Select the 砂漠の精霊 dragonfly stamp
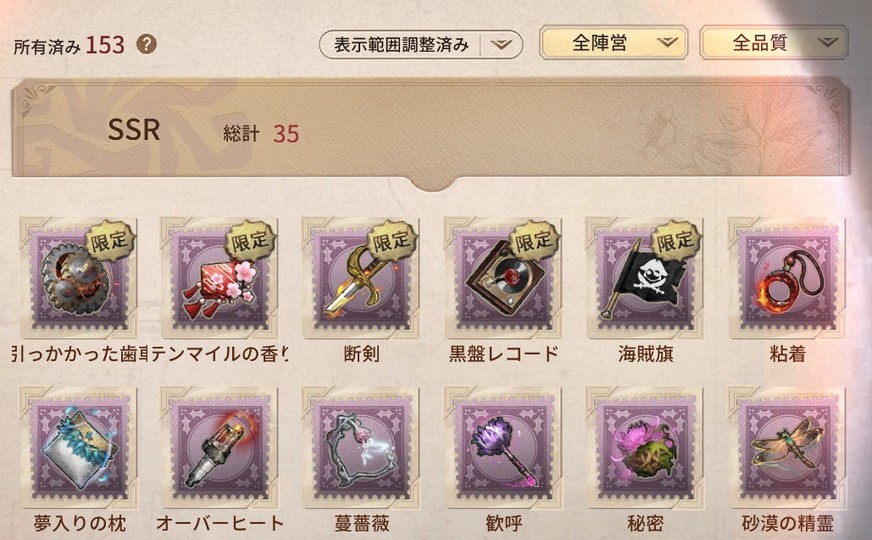This screenshot has height=540, width=872. click(x=787, y=448)
